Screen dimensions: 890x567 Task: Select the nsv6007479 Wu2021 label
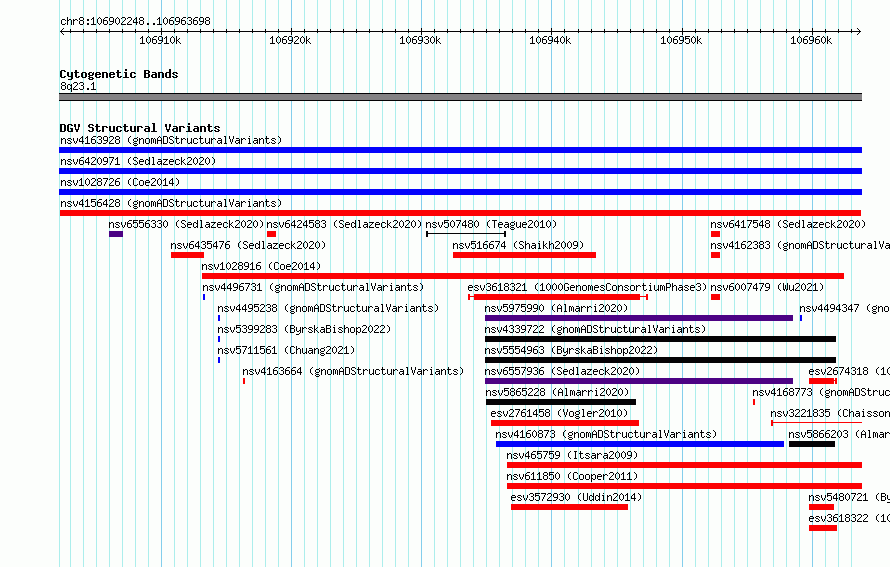pos(767,287)
